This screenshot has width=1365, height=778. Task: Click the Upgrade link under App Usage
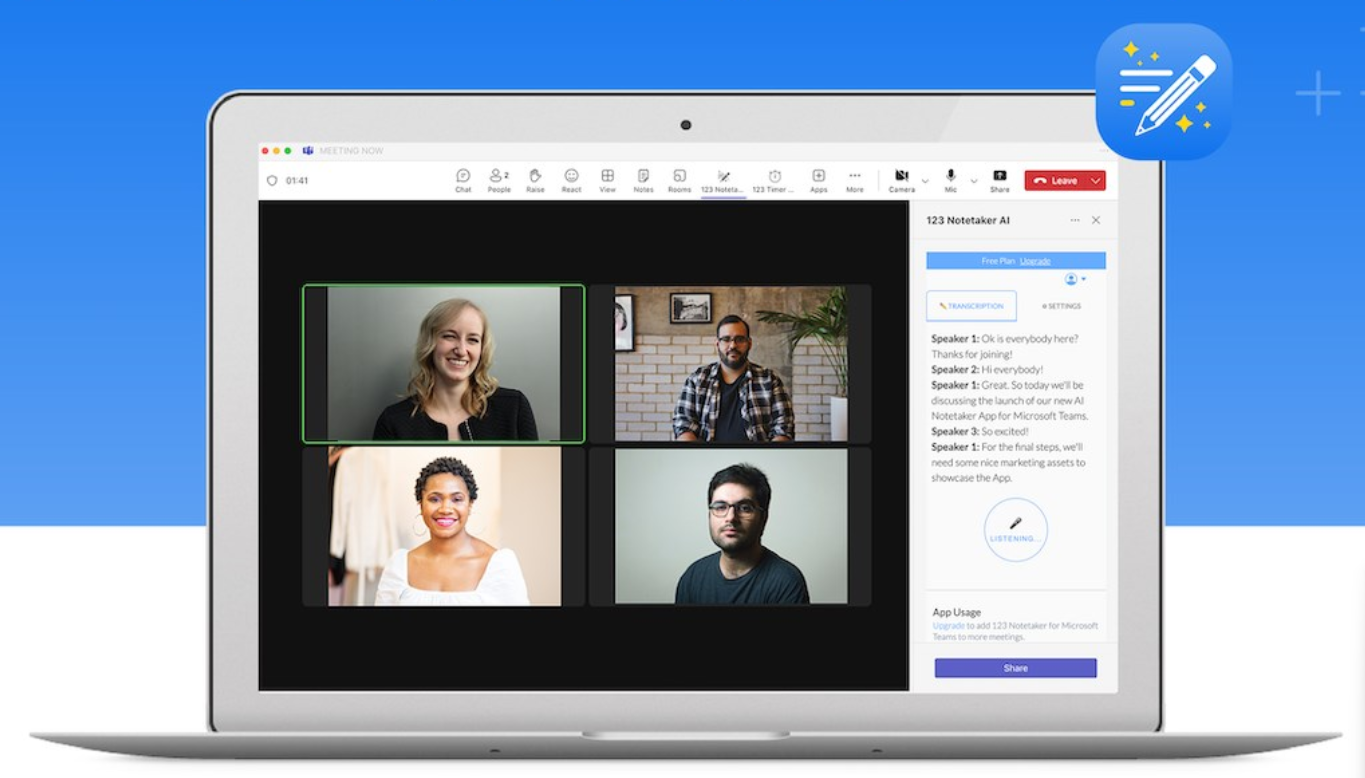(949, 626)
